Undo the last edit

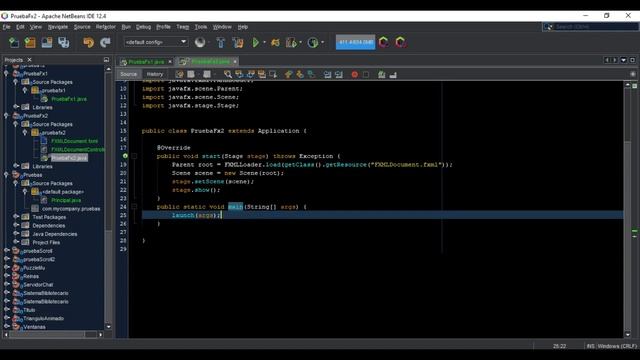pos(88,42)
